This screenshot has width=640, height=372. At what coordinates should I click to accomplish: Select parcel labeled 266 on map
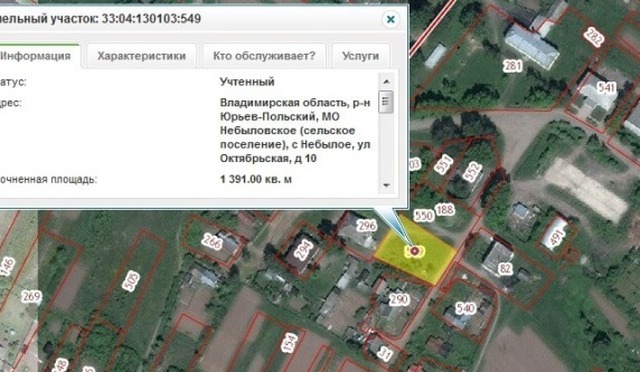tap(212, 242)
